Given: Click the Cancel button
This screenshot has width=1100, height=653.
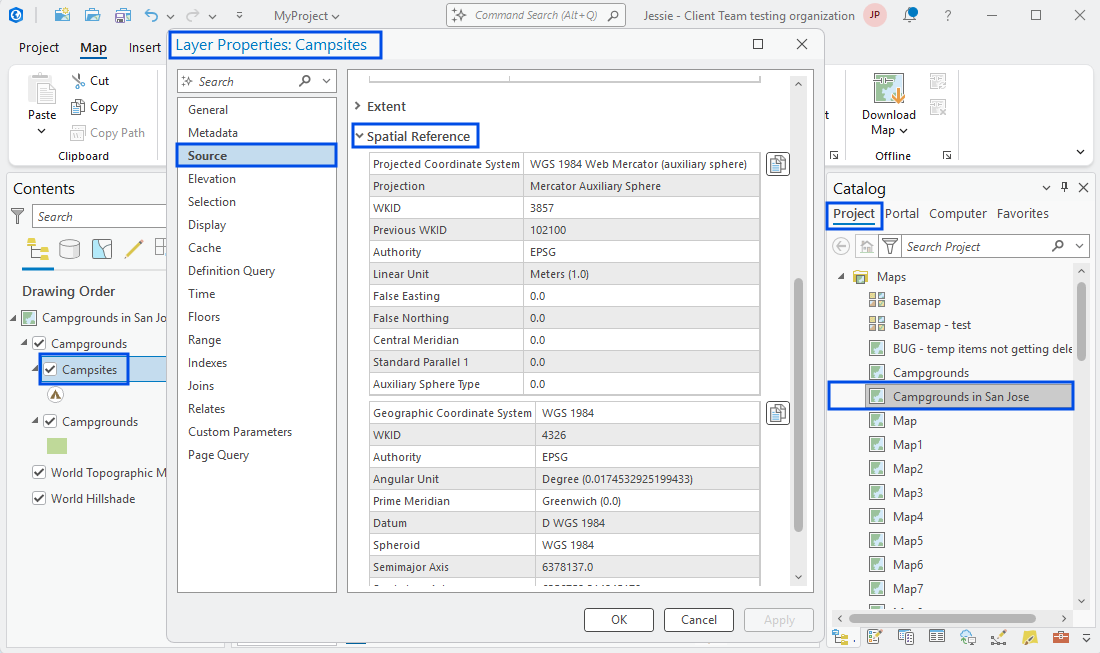Looking at the screenshot, I should tap(698, 620).
